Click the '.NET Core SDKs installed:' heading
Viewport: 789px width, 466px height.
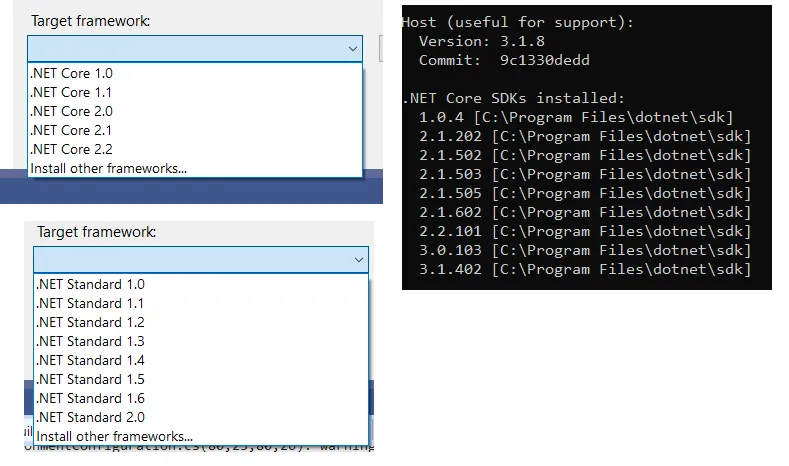[513, 98]
